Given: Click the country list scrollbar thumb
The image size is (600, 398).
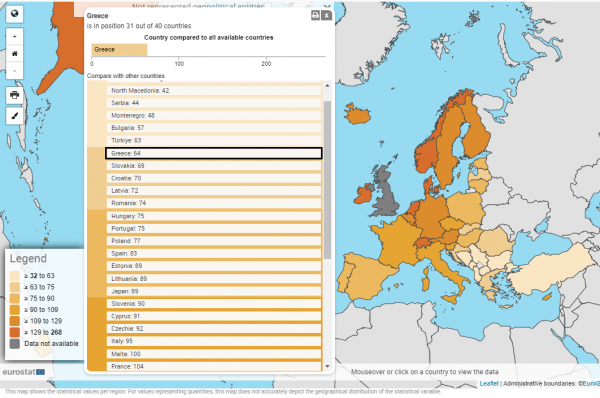Looking at the screenshot, I should click(x=327, y=180).
